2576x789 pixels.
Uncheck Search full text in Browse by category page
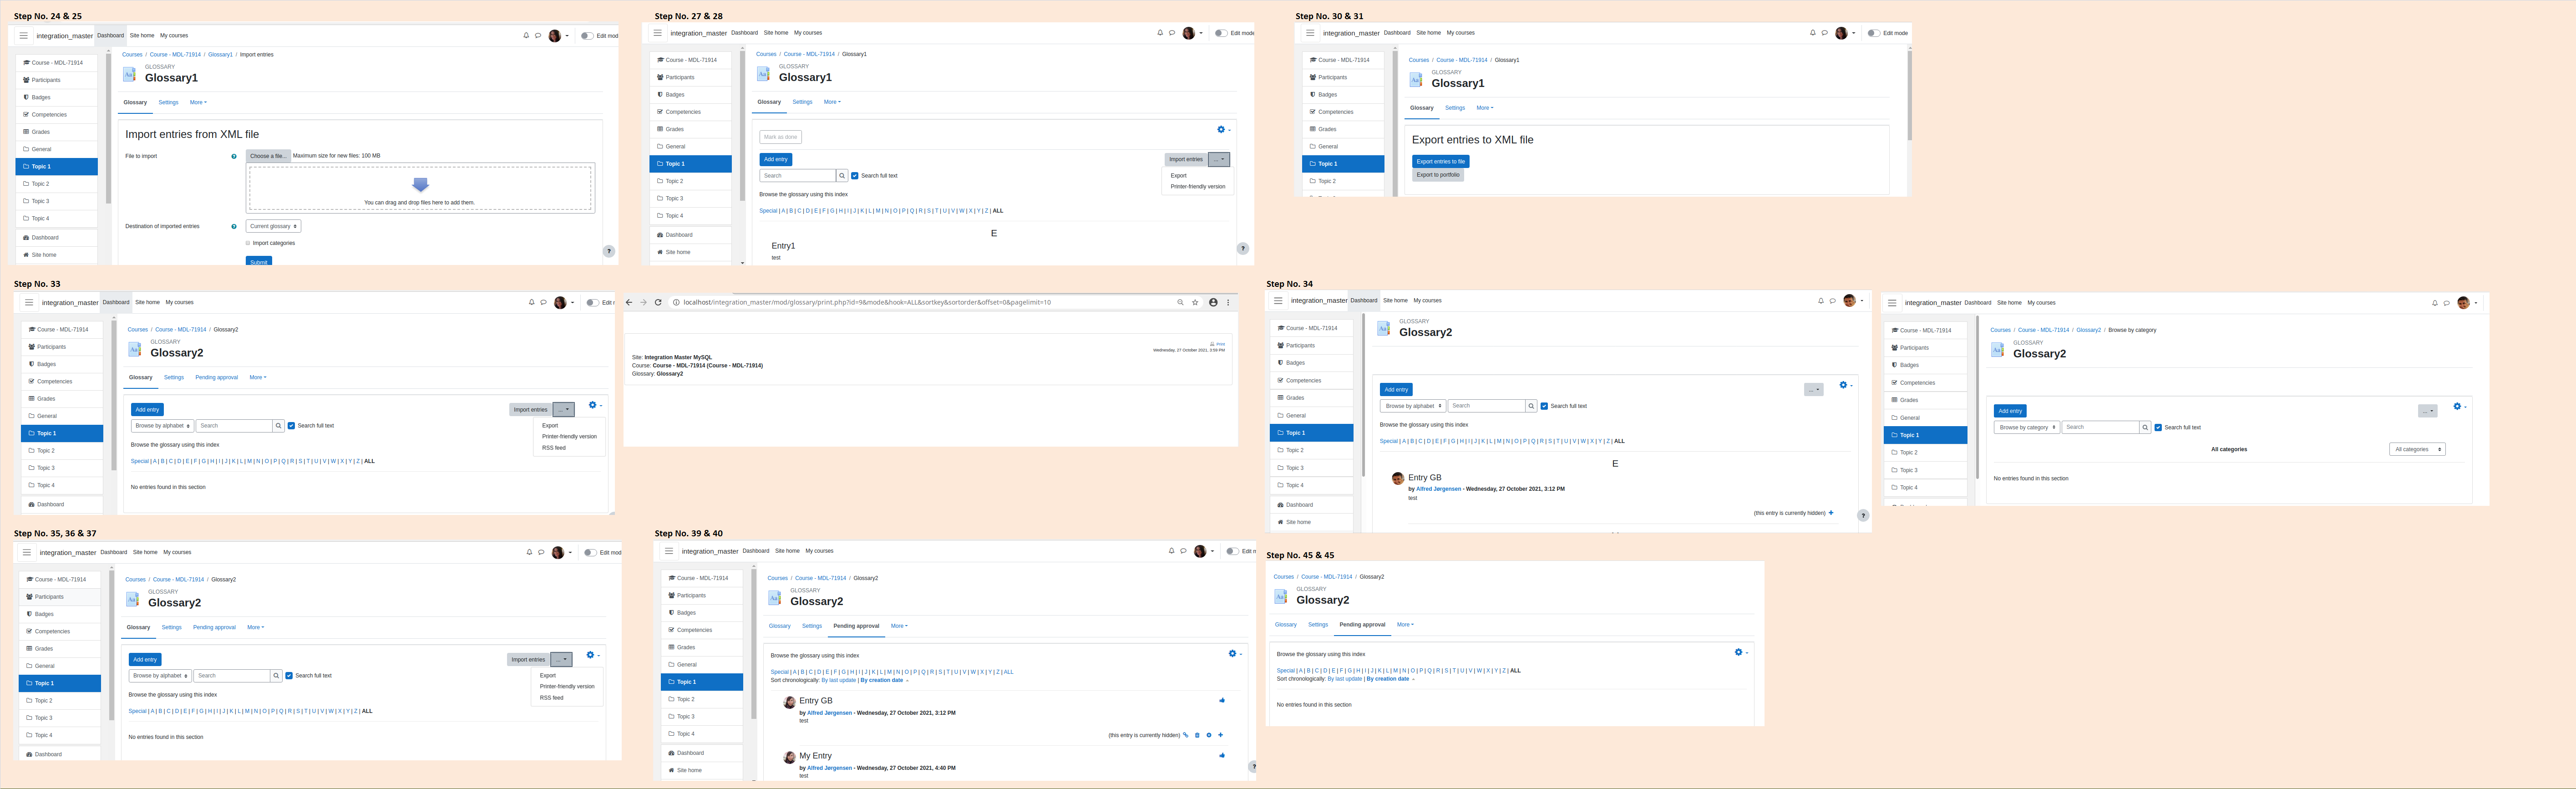(x=2158, y=428)
